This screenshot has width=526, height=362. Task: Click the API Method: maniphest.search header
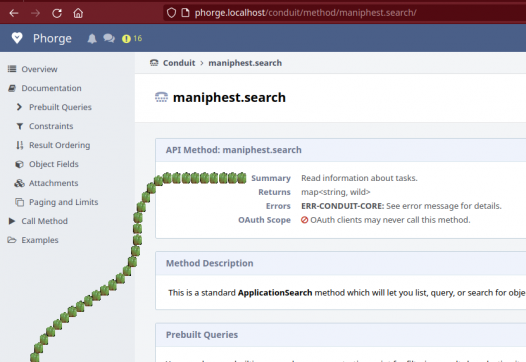coord(233,150)
